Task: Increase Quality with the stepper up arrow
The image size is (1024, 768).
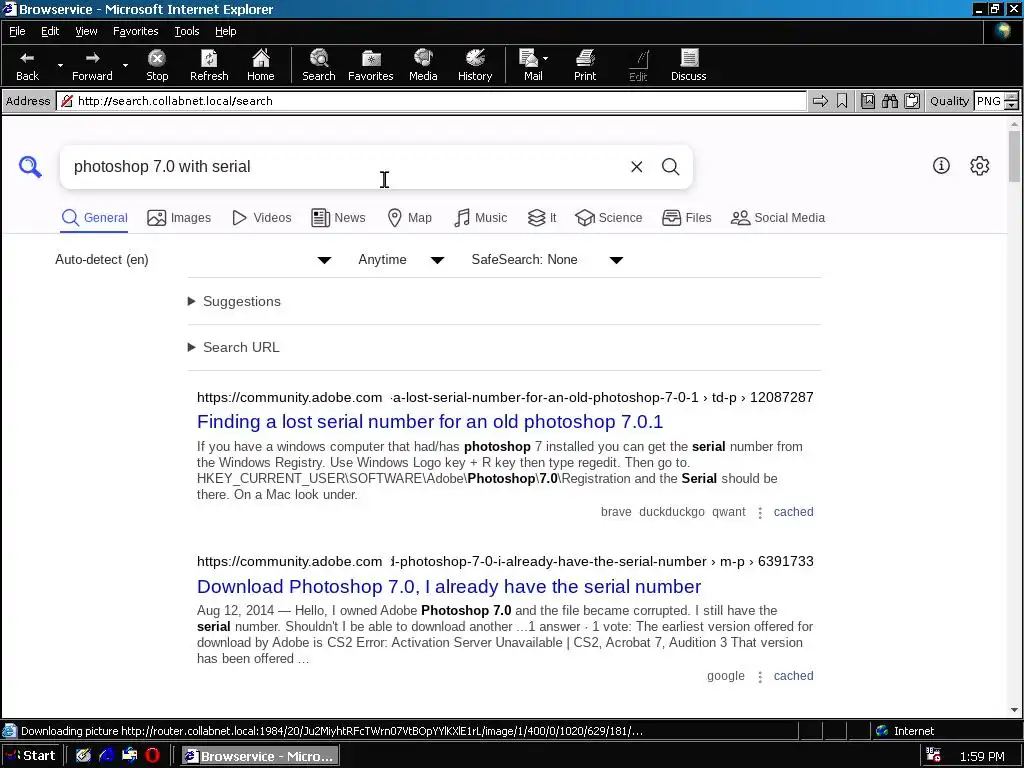Action: click(x=1012, y=97)
